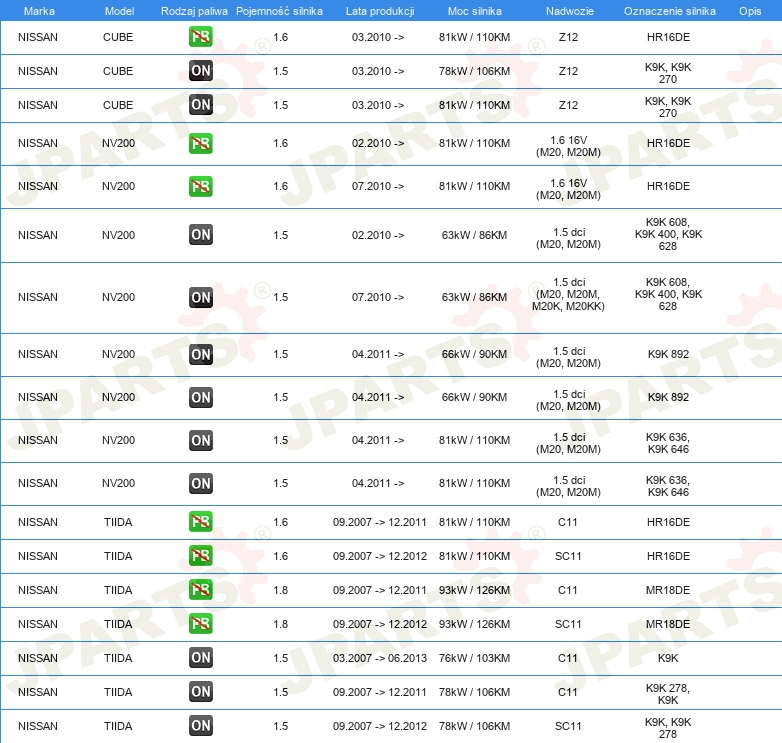Viewport: 782px width, 743px height.
Task: Click the ON diesel icon for TIIDA 78kW SC11
Action: click(x=200, y=726)
